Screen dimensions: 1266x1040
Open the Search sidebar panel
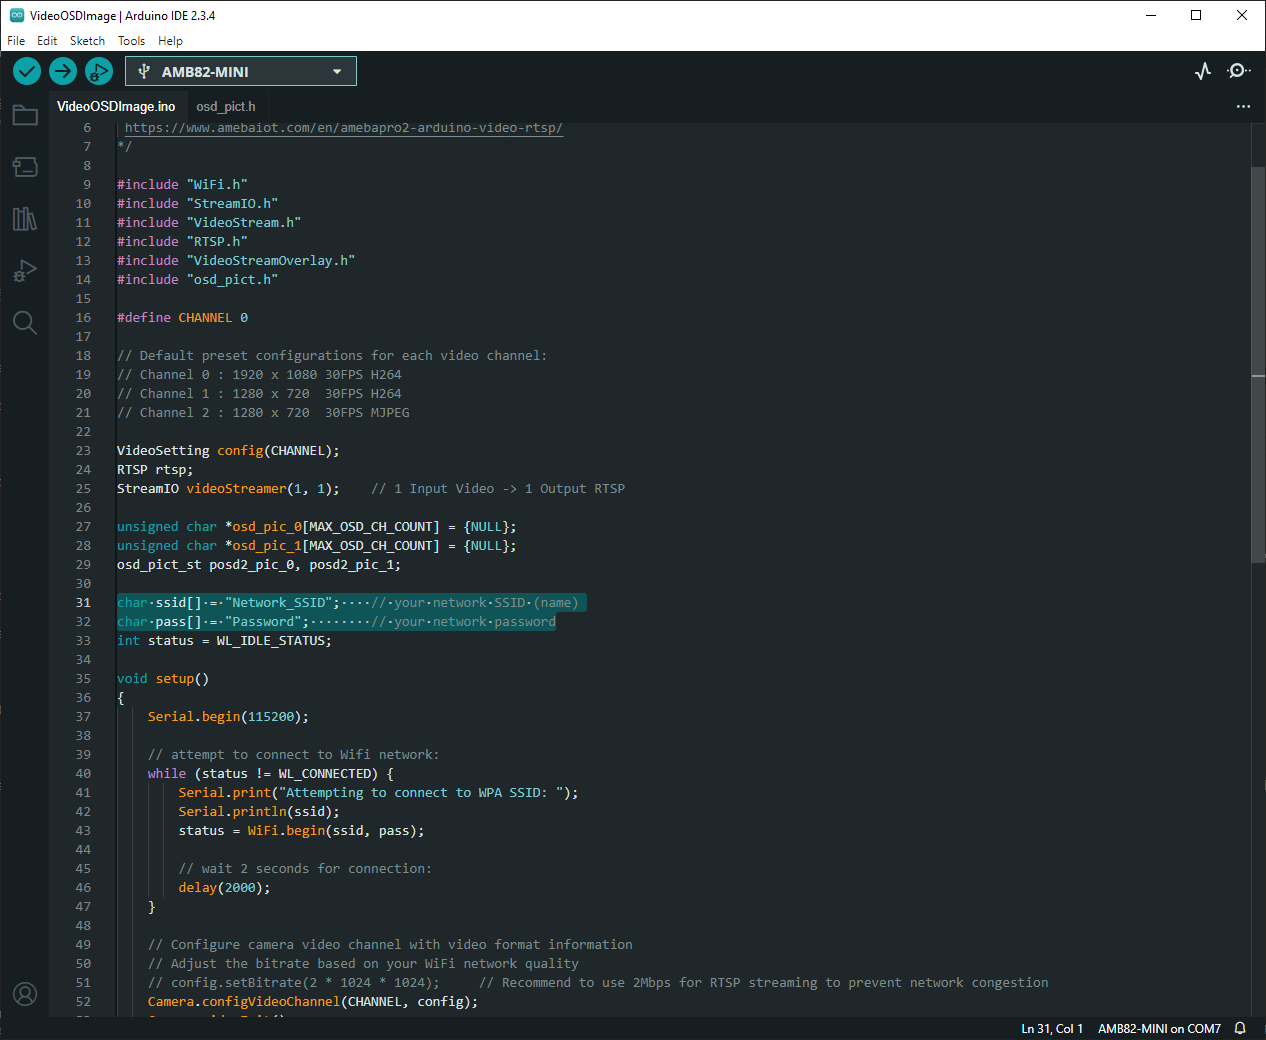coord(25,322)
